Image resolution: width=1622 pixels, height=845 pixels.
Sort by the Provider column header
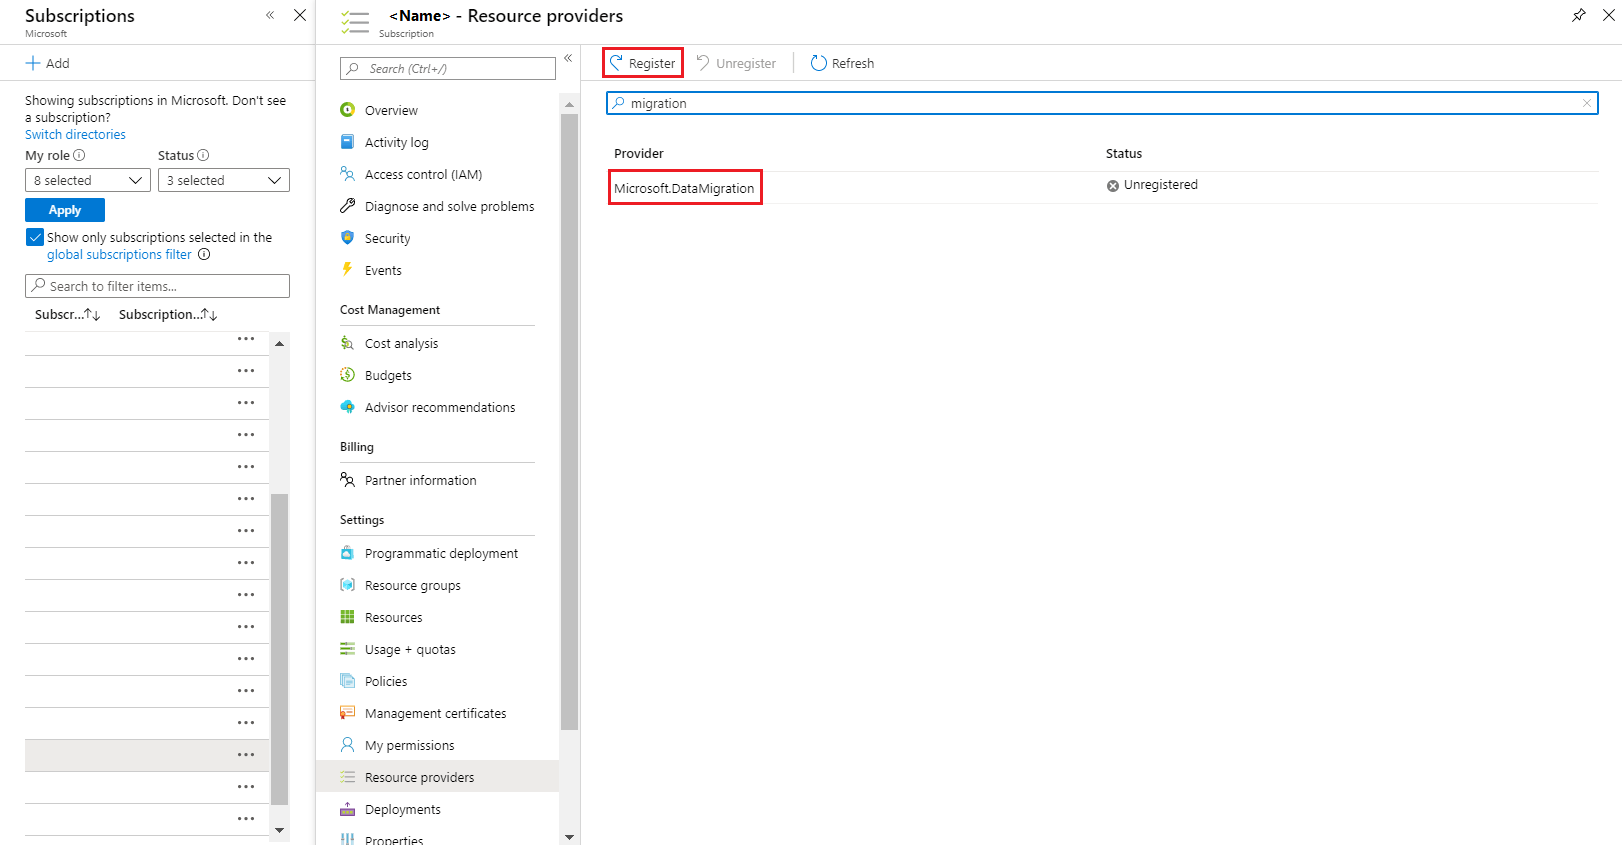point(638,153)
